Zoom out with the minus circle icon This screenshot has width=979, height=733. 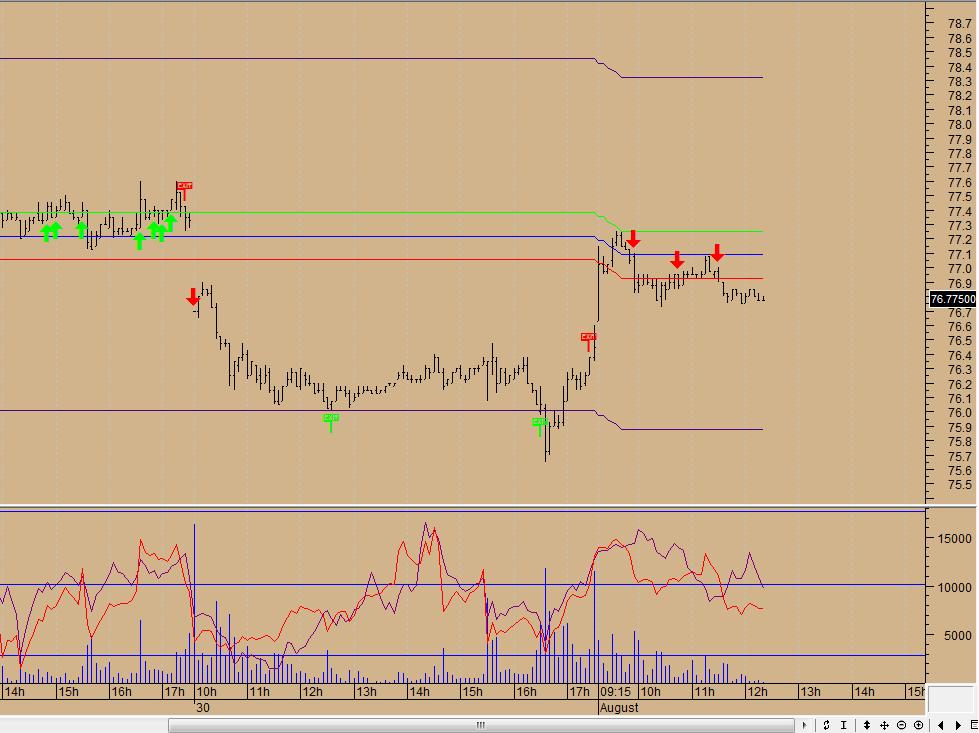901,725
